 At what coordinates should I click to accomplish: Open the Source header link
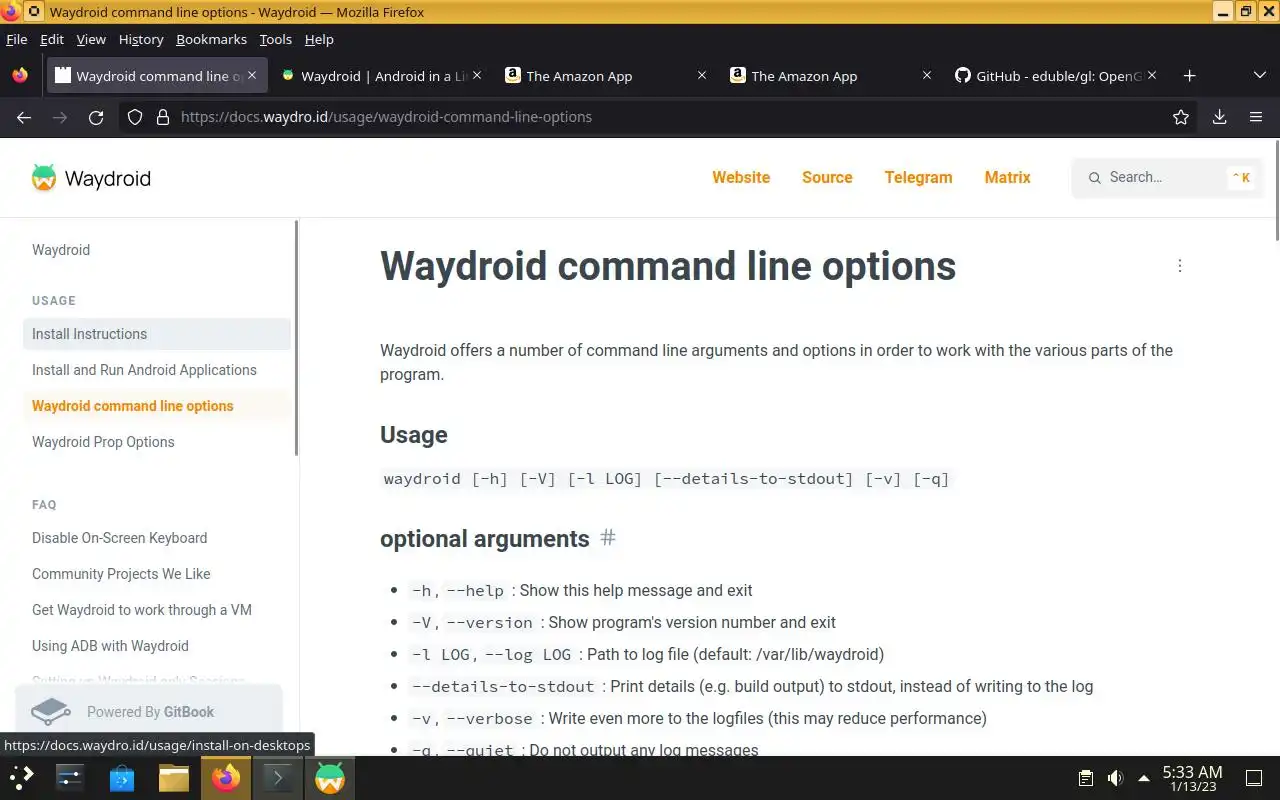pyautogui.click(x=827, y=177)
